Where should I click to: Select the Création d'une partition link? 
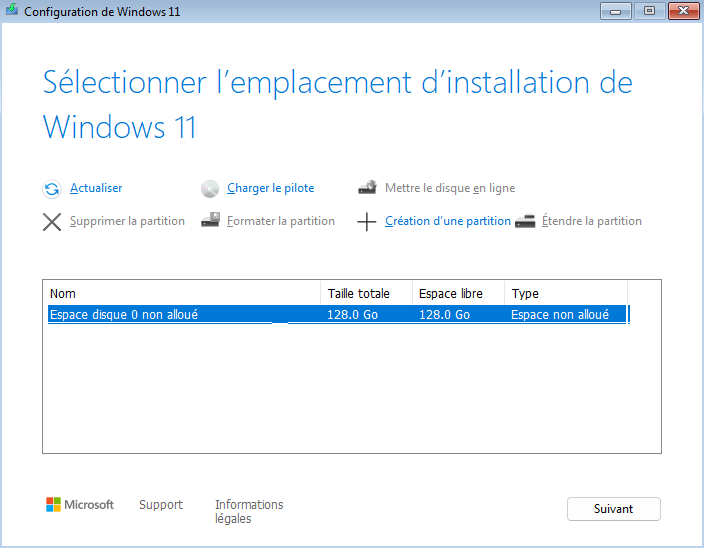click(x=447, y=221)
